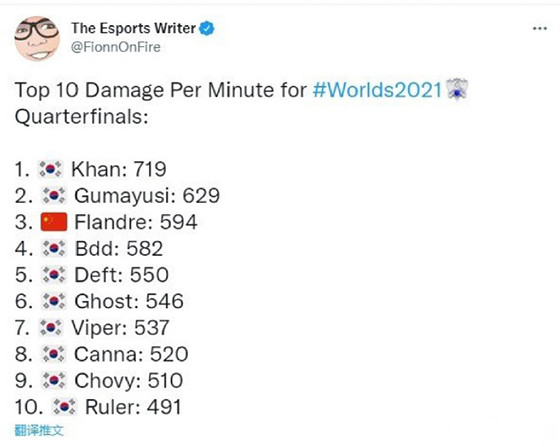Click the Korean flag beside Bdd

54,248
